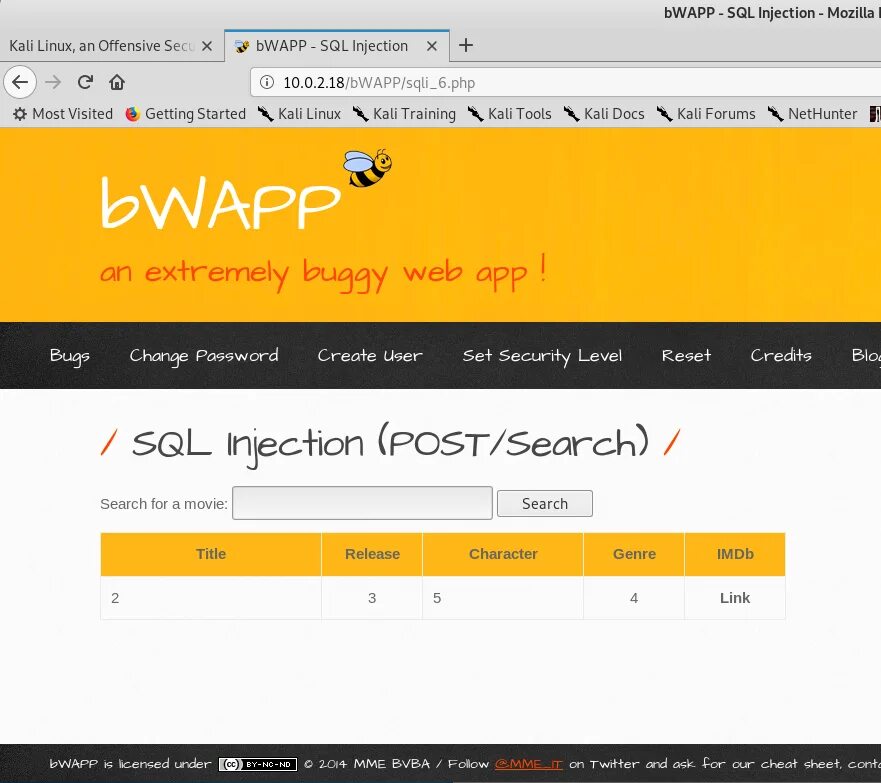Open a new browser tab
Image resolution: width=881 pixels, height=783 pixels.
tap(466, 45)
